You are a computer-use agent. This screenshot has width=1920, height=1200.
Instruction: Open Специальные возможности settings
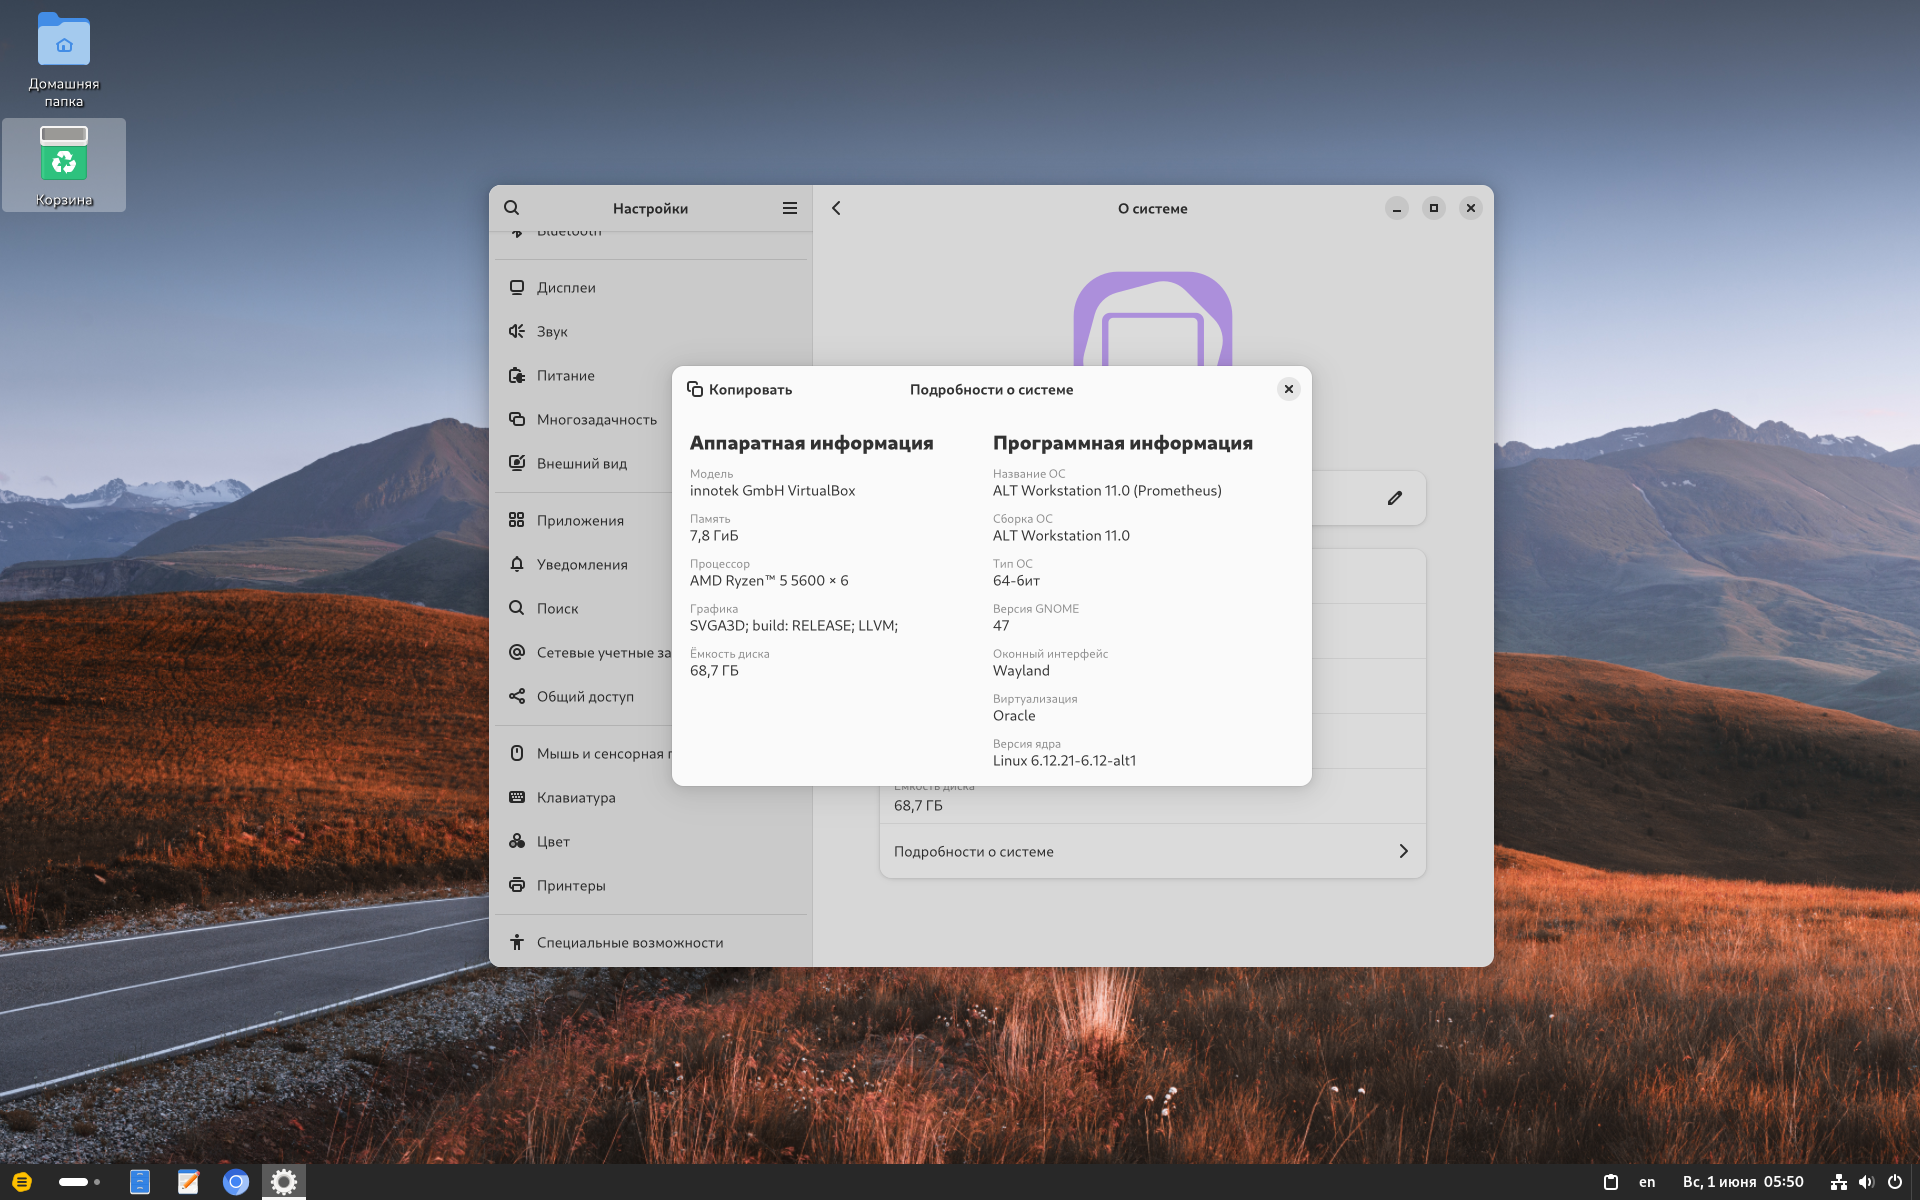(x=630, y=943)
